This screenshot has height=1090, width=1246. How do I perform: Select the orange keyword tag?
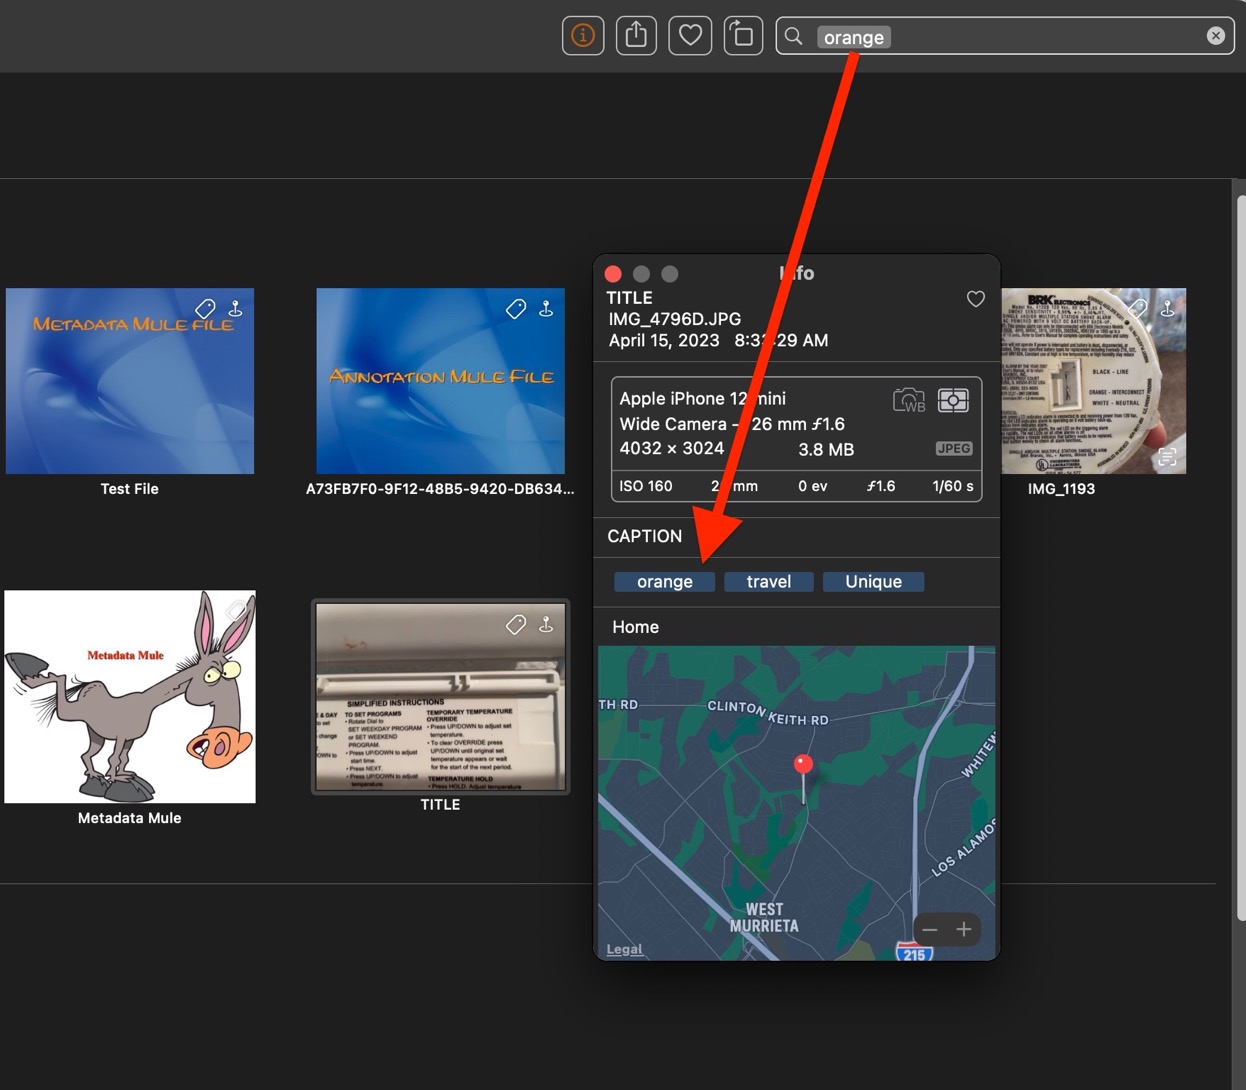click(664, 582)
